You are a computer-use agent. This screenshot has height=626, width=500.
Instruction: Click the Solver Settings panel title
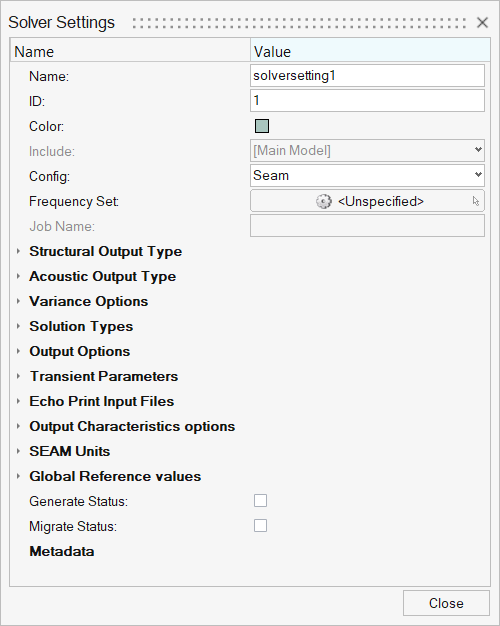(x=62, y=22)
